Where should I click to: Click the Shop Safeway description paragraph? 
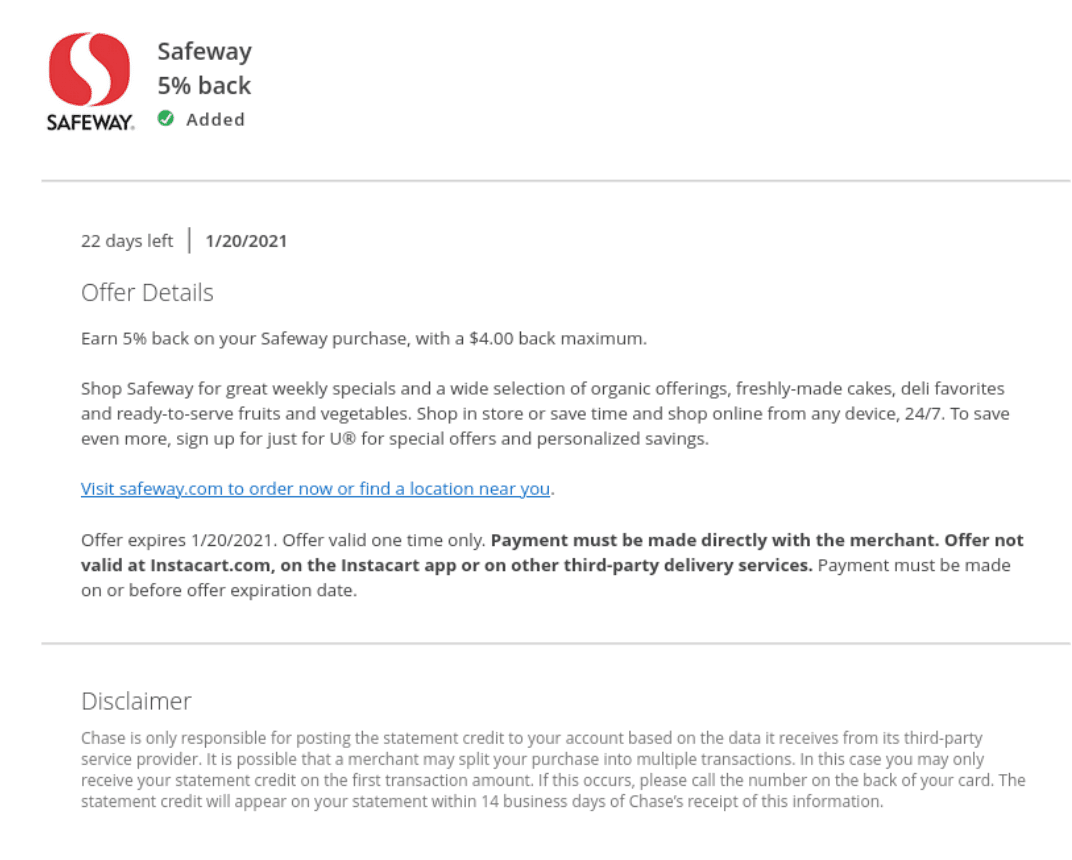pos(545,414)
